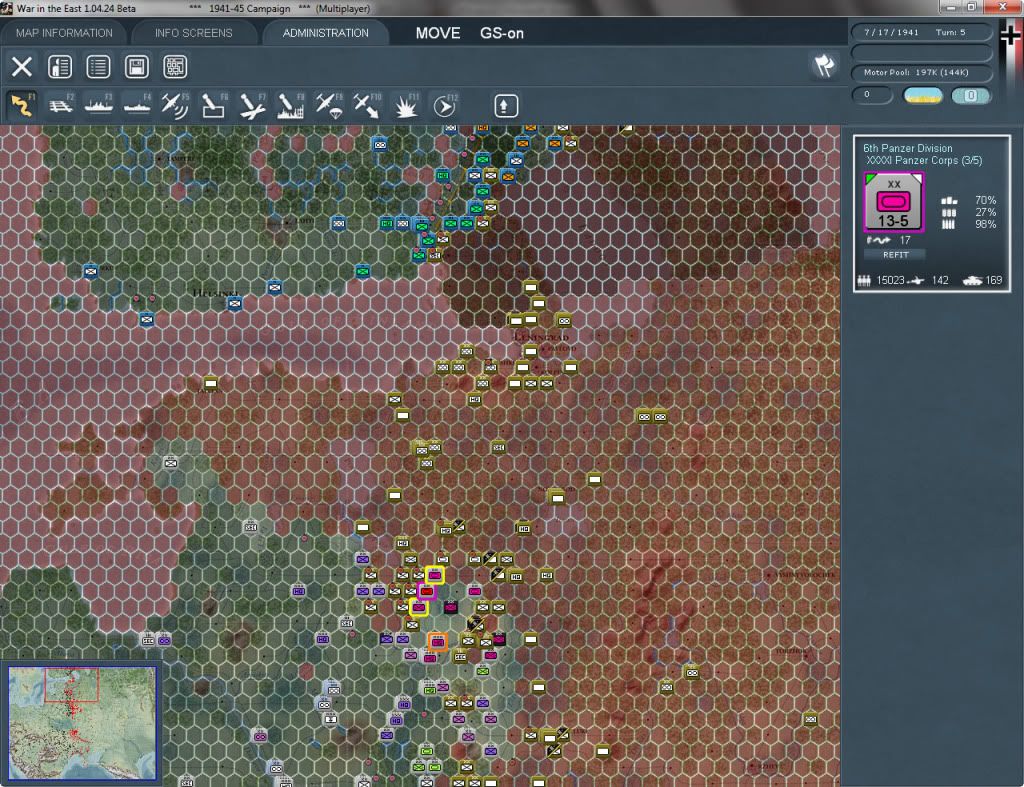Click the Turn: 5 indicator
The image size is (1024, 787).
[950, 32]
